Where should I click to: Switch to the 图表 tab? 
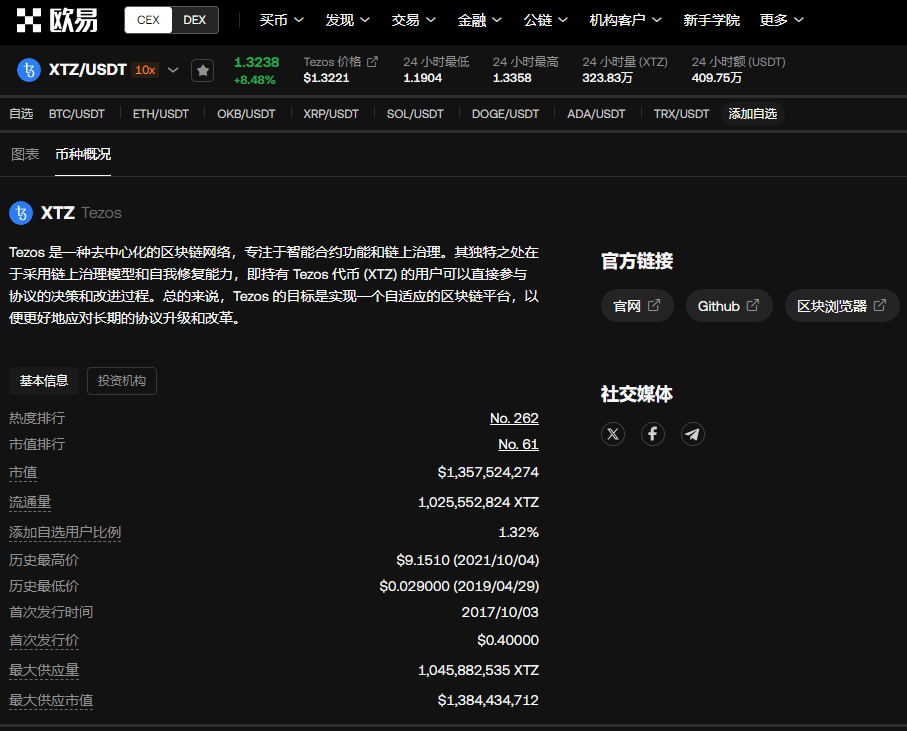[25, 154]
